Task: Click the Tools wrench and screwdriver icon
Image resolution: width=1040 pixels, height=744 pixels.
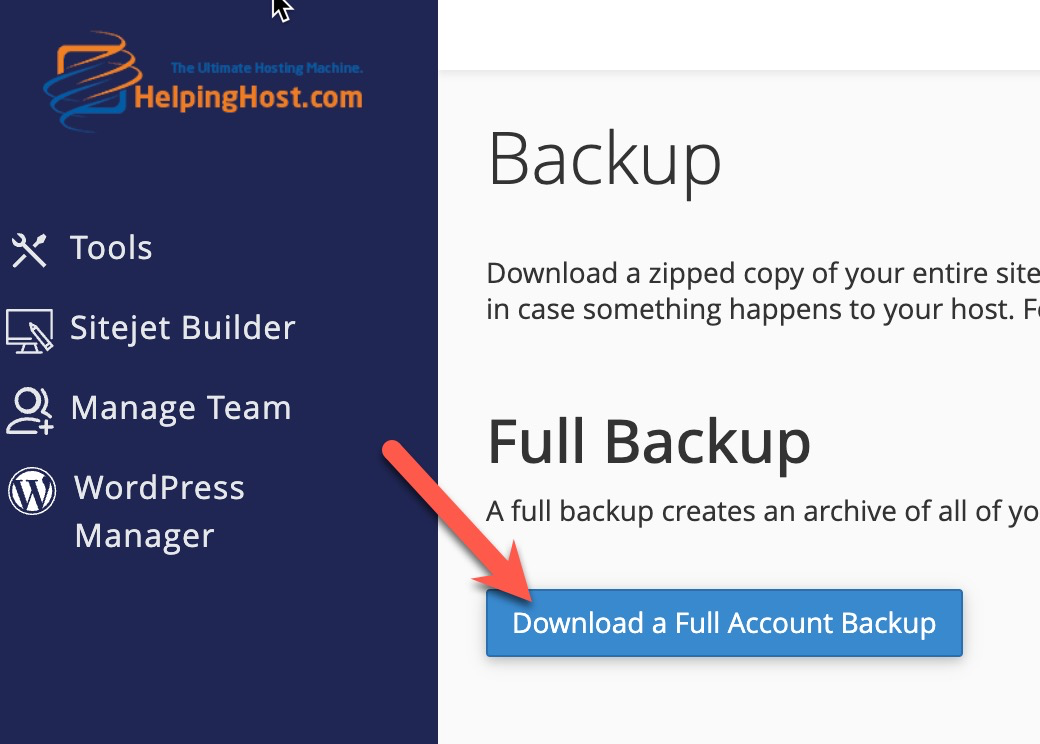Action: click(x=29, y=250)
